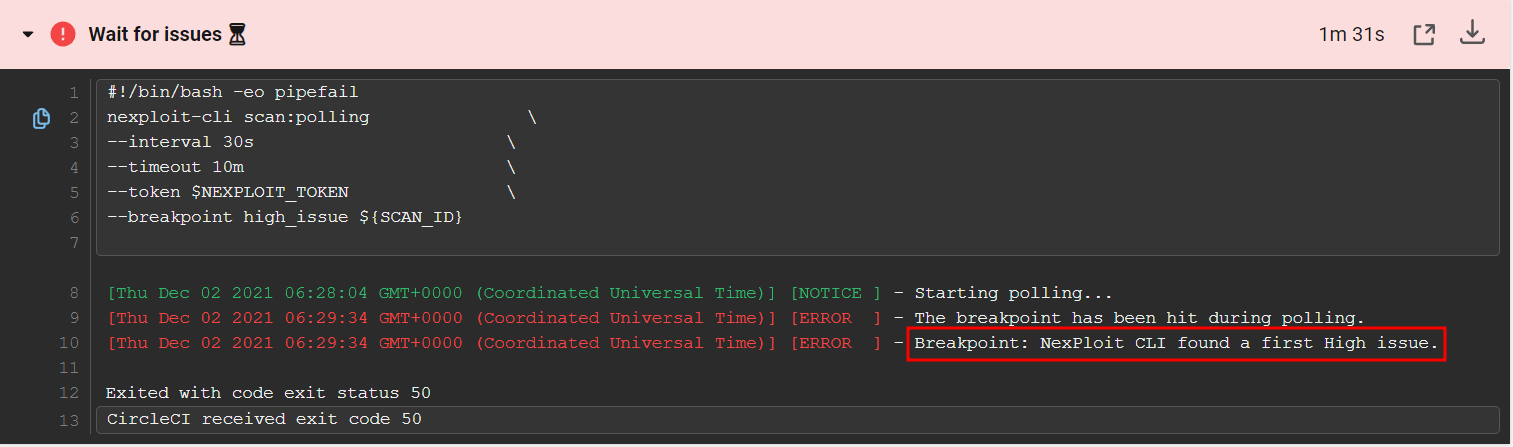Image resolution: width=1513 pixels, height=447 pixels.
Task: Download the step log file
Action: click(1471, 34)
